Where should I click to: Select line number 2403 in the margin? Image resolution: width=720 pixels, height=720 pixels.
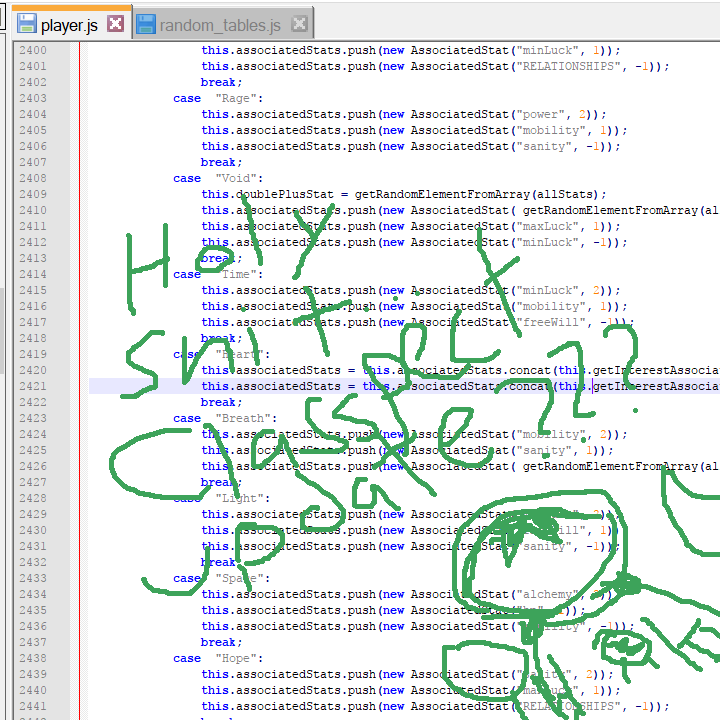[32, 98]
